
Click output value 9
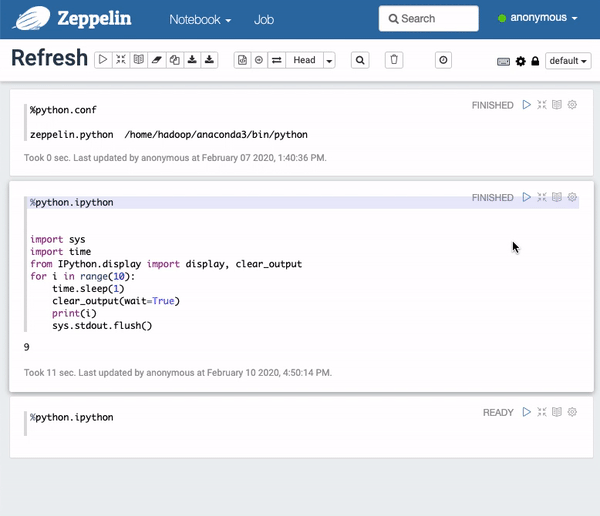[26, 347]
